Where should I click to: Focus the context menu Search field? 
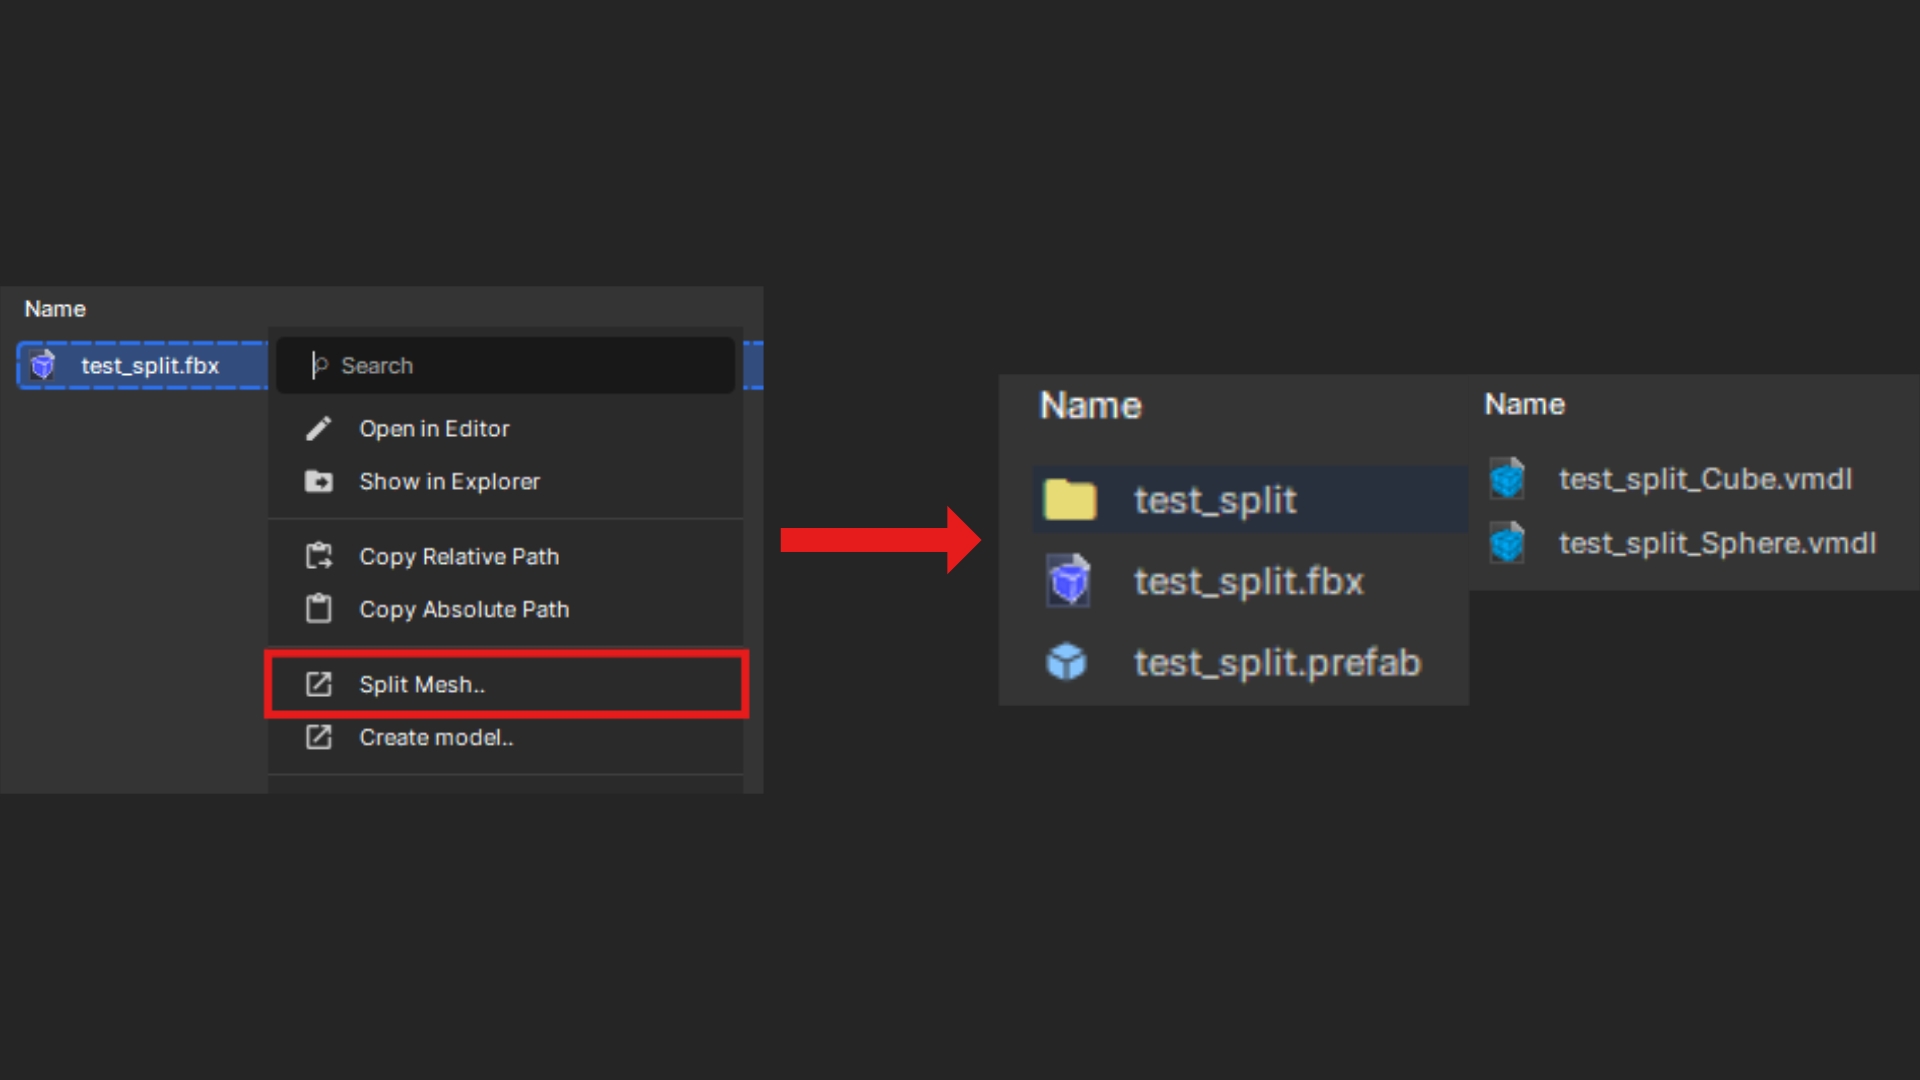(x=520, y=366)
